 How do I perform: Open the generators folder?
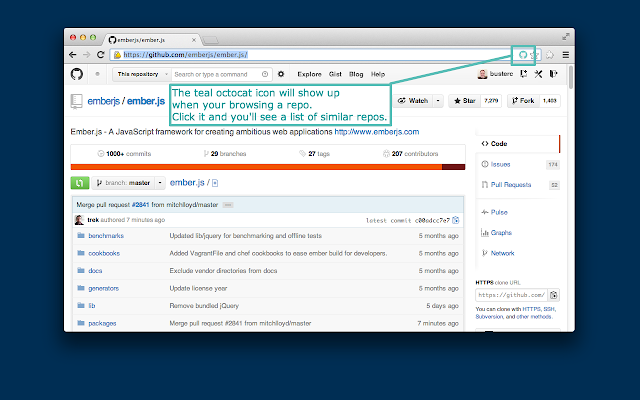pos(103,288)
